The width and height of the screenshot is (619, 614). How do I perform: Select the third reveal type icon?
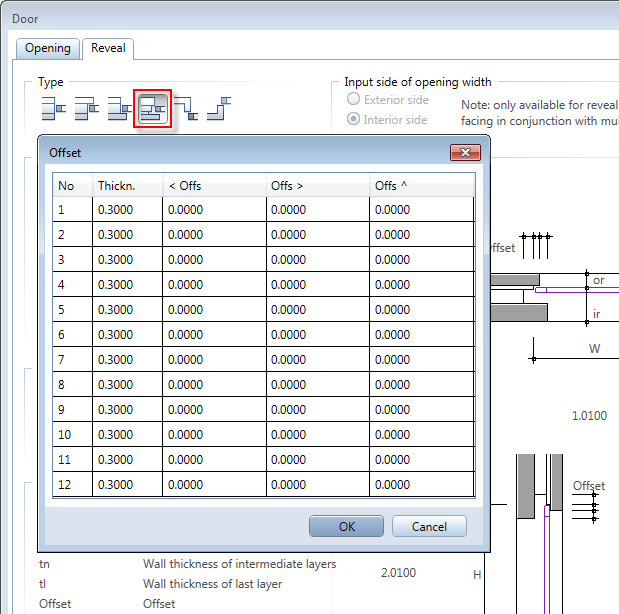tap(120, 108)
